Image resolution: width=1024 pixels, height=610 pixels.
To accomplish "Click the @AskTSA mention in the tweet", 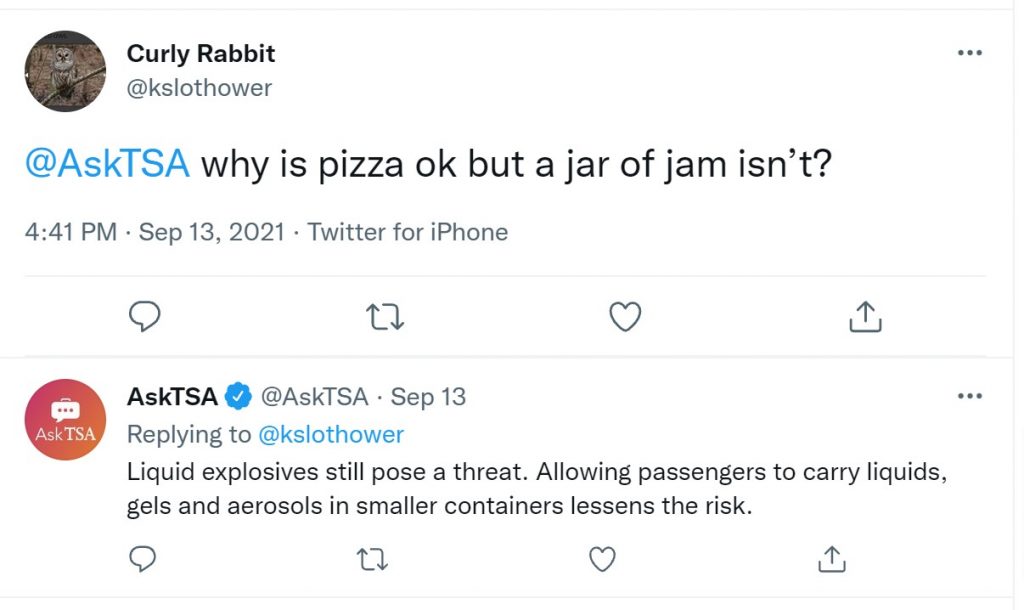I will [107, 163].
